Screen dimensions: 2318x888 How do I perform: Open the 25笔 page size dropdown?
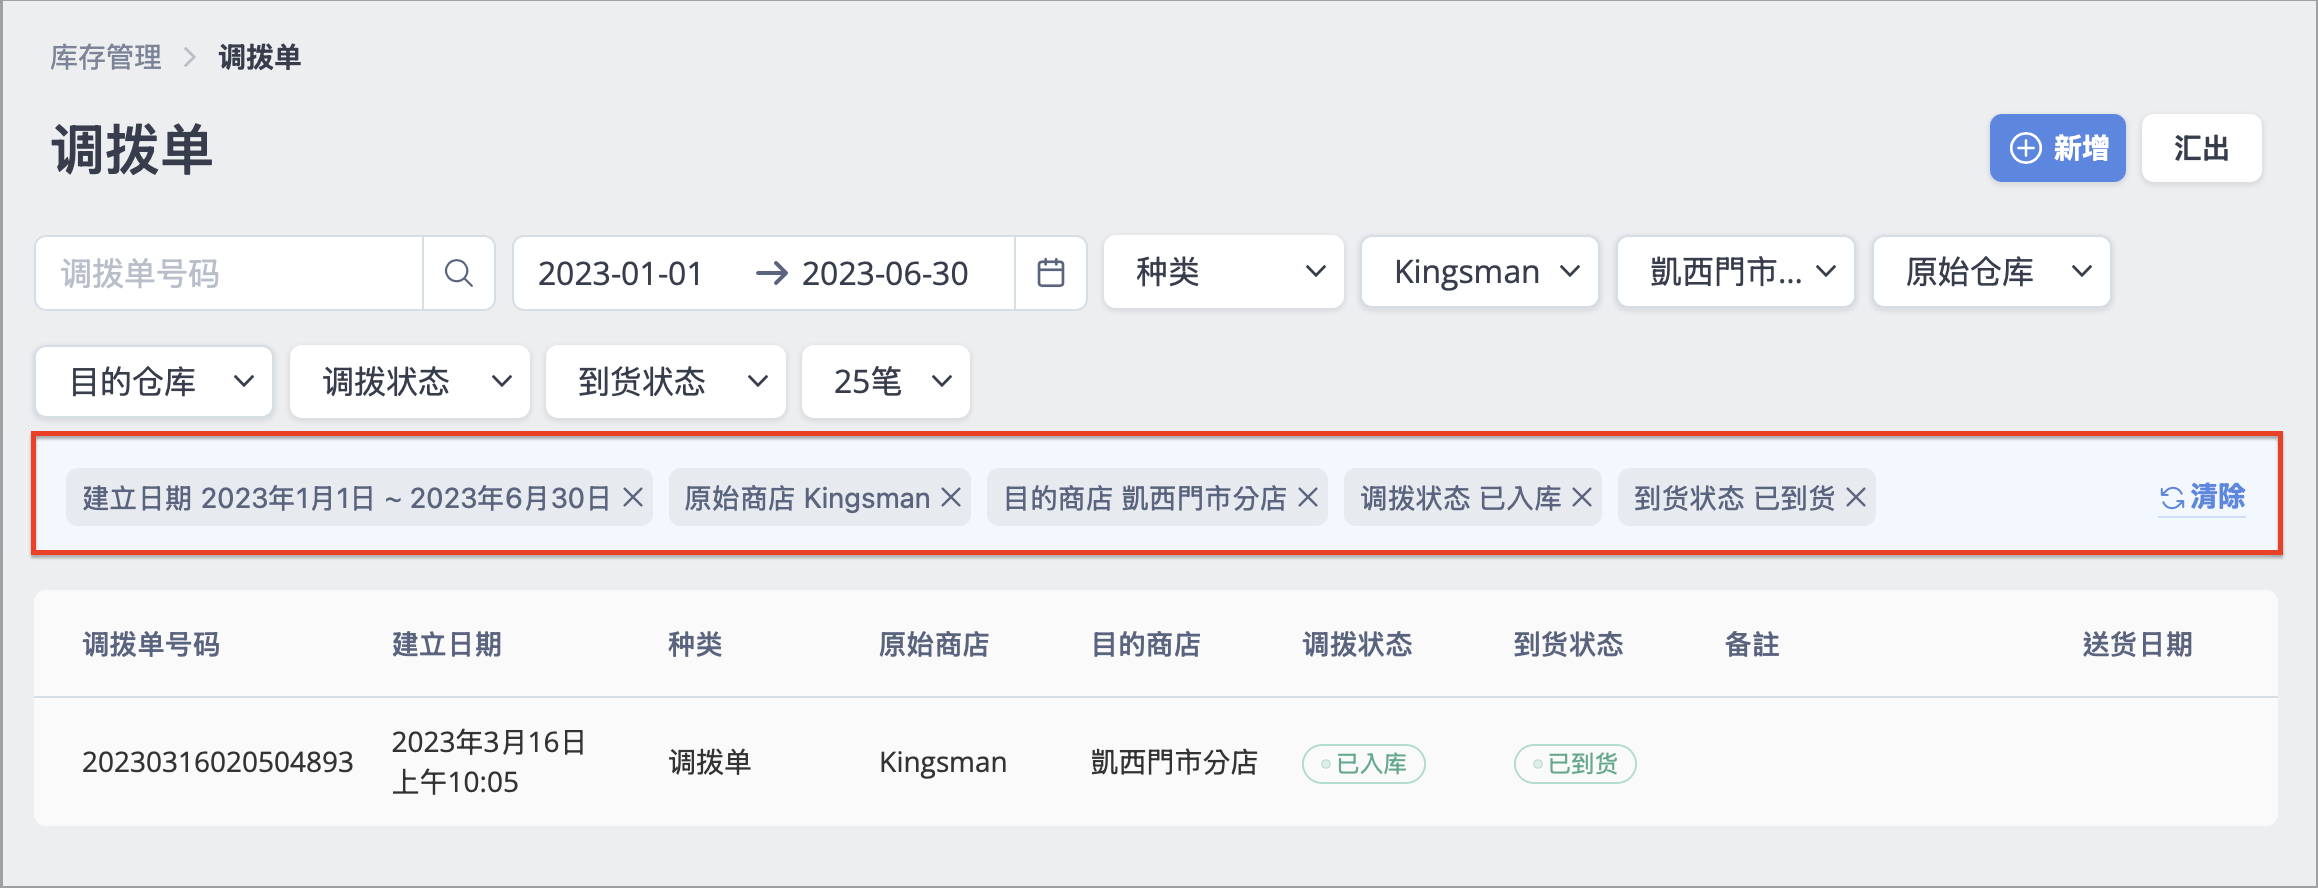(886, 381)
